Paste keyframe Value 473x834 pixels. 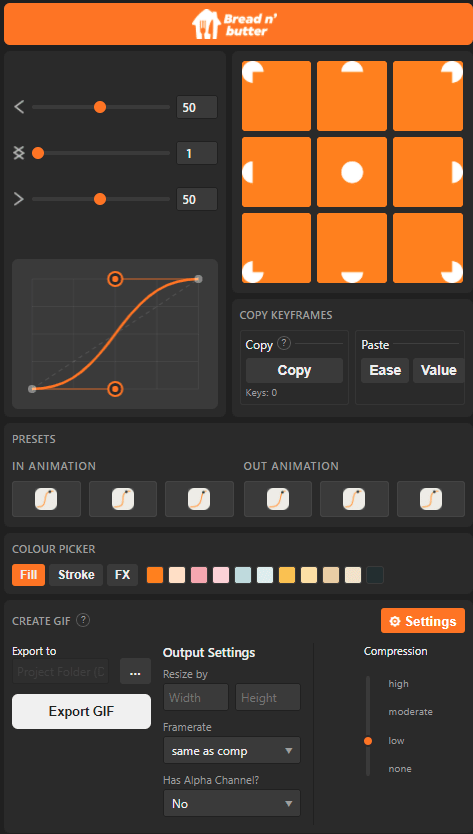click(439, 371)
